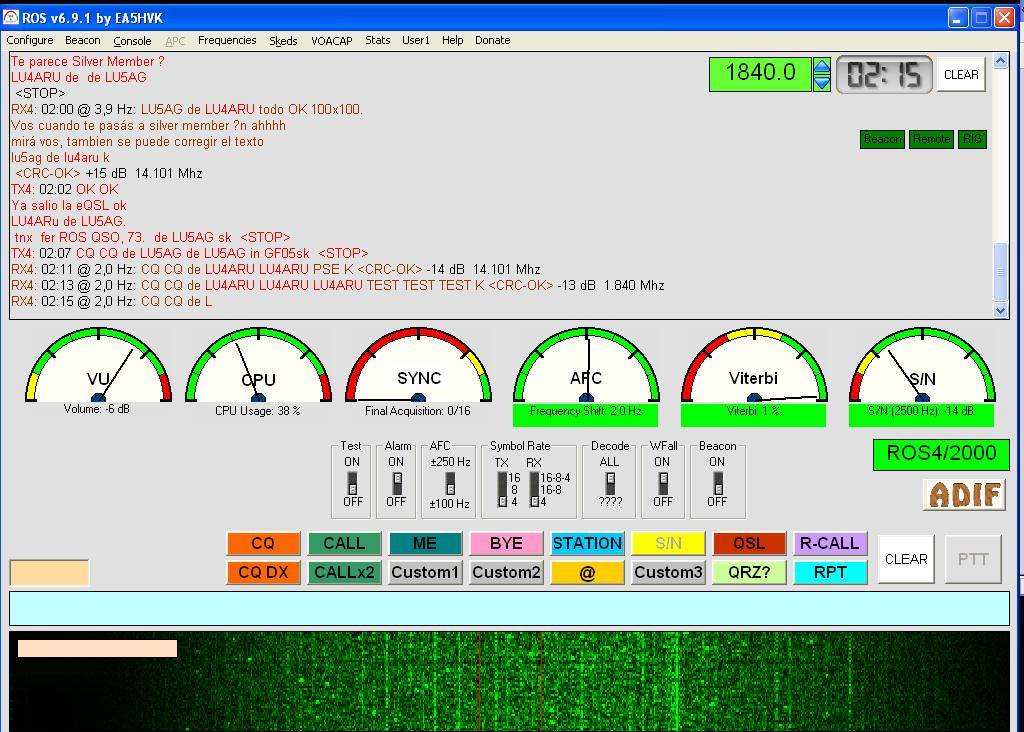The height and width of the screenshot is (732, 1024).
Task: Click the Custom1 macro button
Action: (x=425, y=573)
